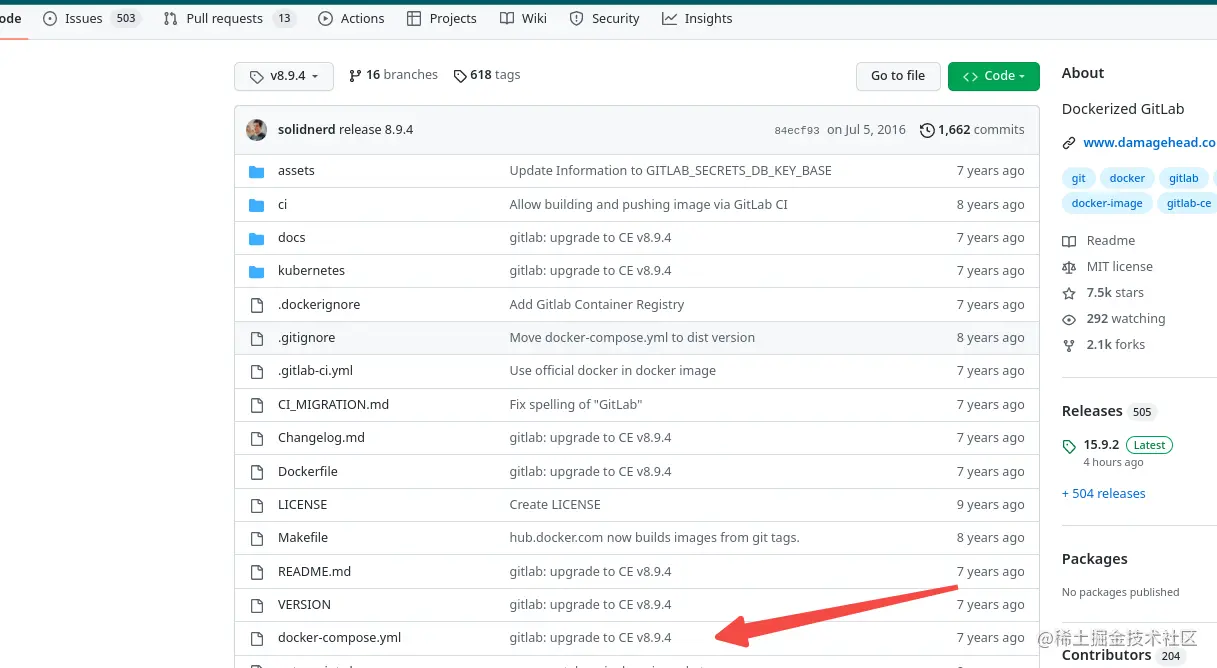Image resolution: width=1217 pixels, height=668 pixels.
Task: Click the Changelog.md file icon
Action: click(x=257, y=438)
